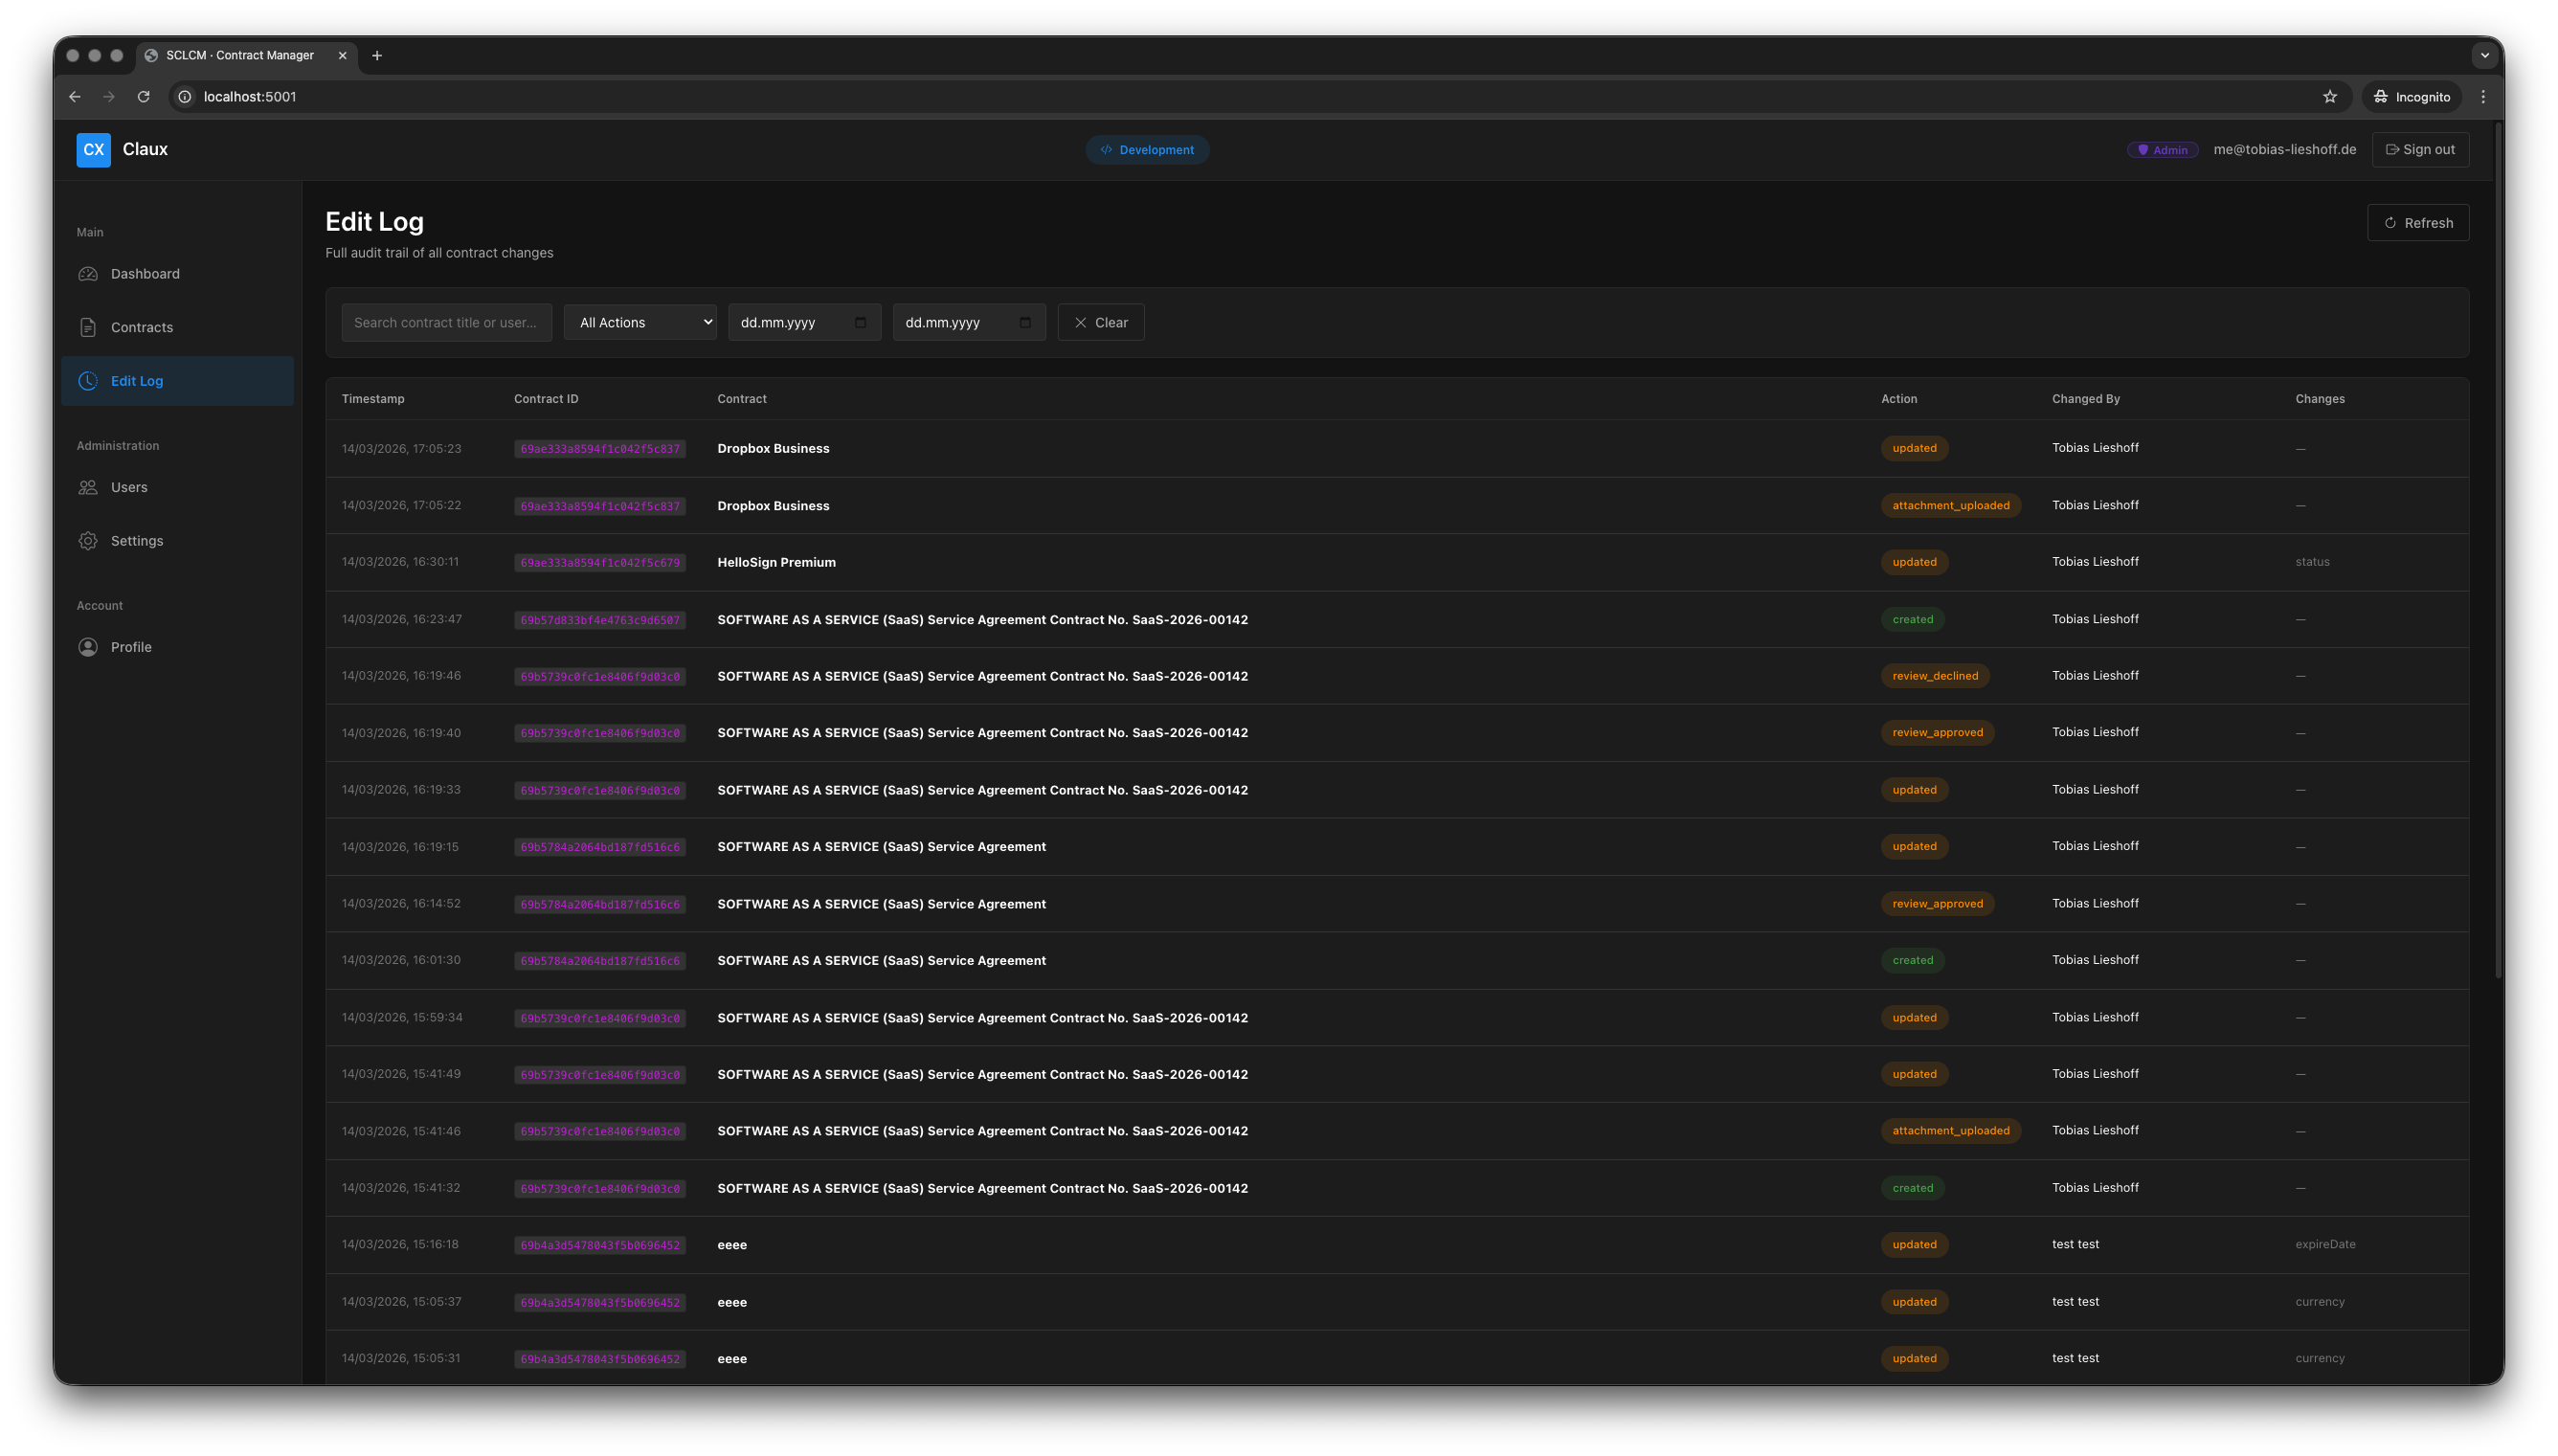Screen dimensions: 2558x1456
Task: Bookmark page with star icon
Action: (2329, 97)
